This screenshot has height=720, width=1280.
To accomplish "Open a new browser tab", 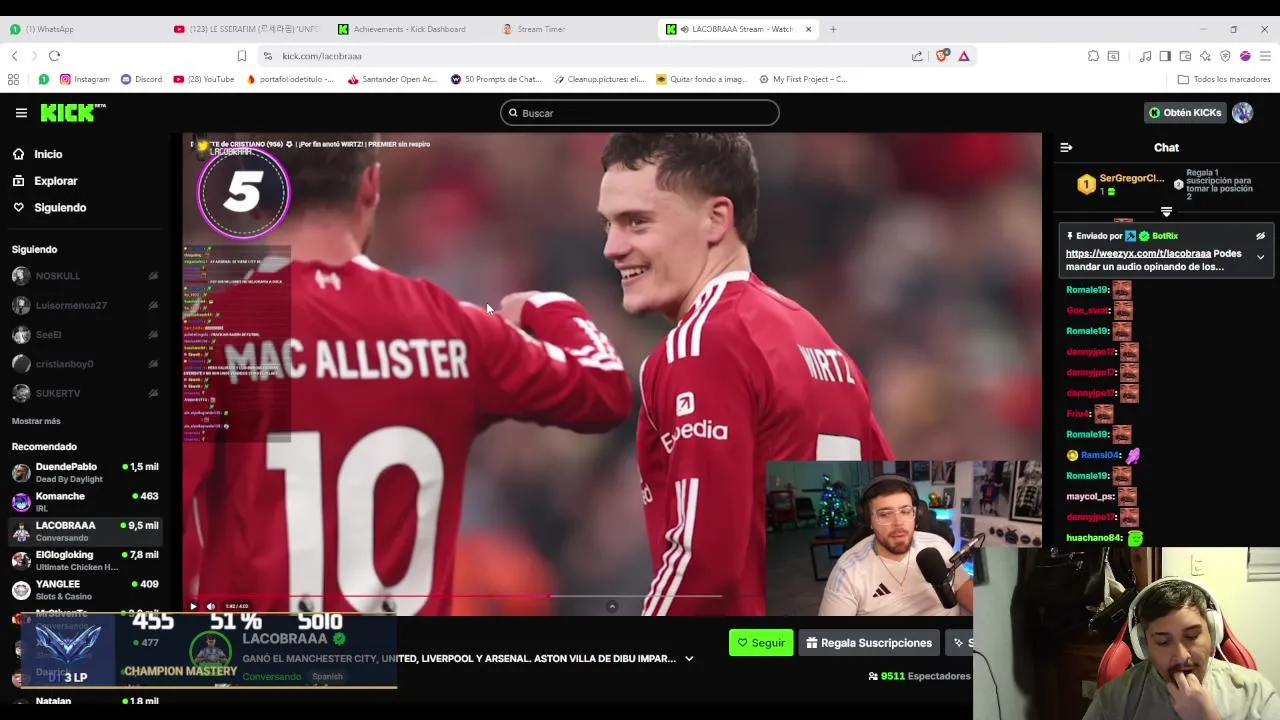I will (x=833, y=29).
